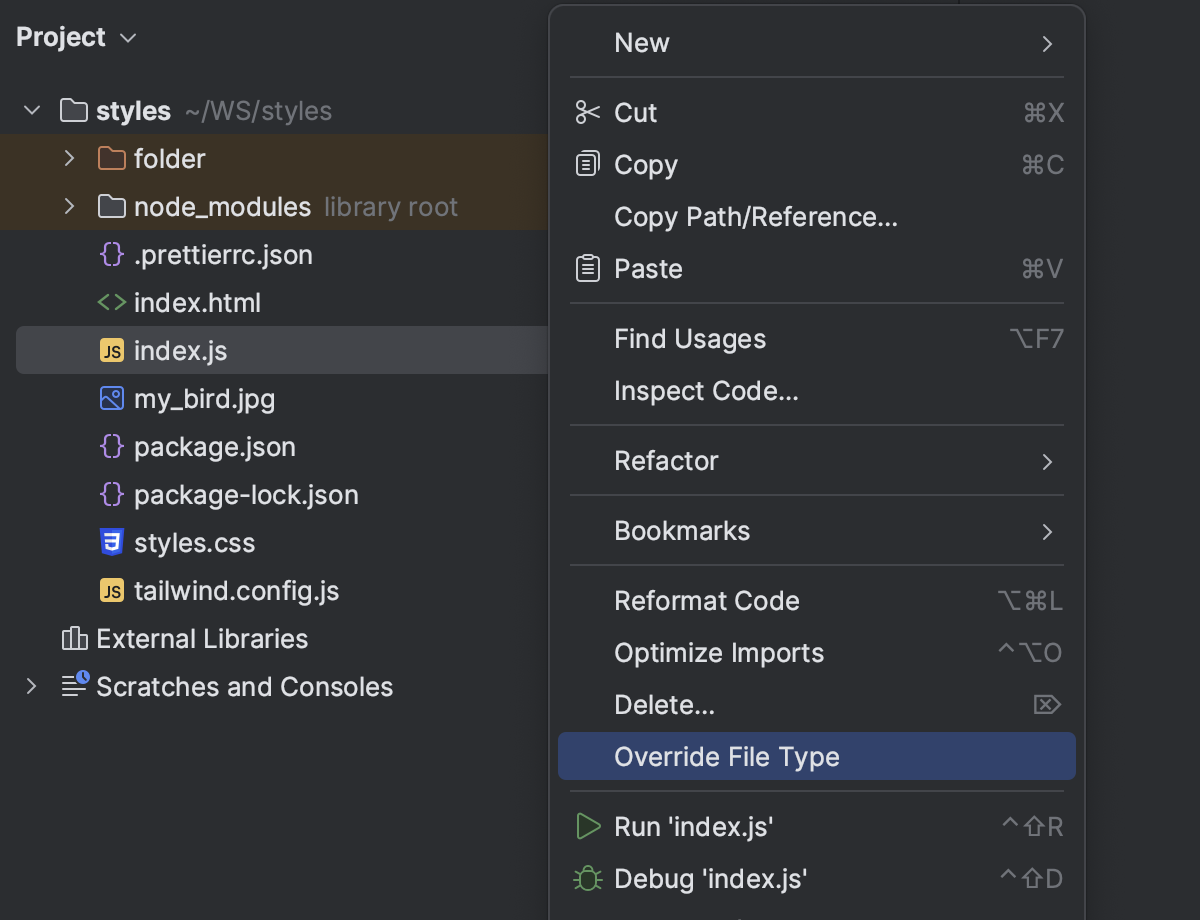Expand the folder directory
Screen dimensions: 1200x920
67,158
